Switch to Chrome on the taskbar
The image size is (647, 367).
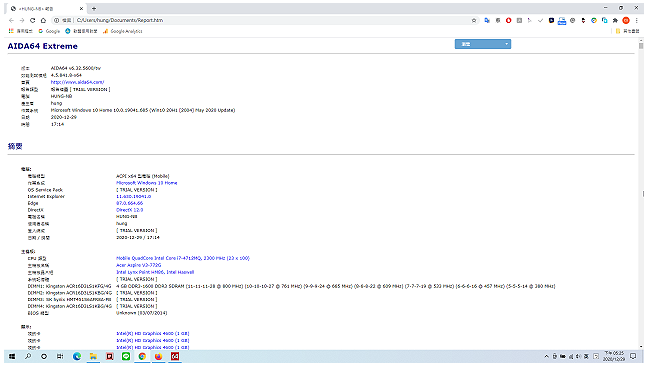pyautogui.click(x=142, y=356)
